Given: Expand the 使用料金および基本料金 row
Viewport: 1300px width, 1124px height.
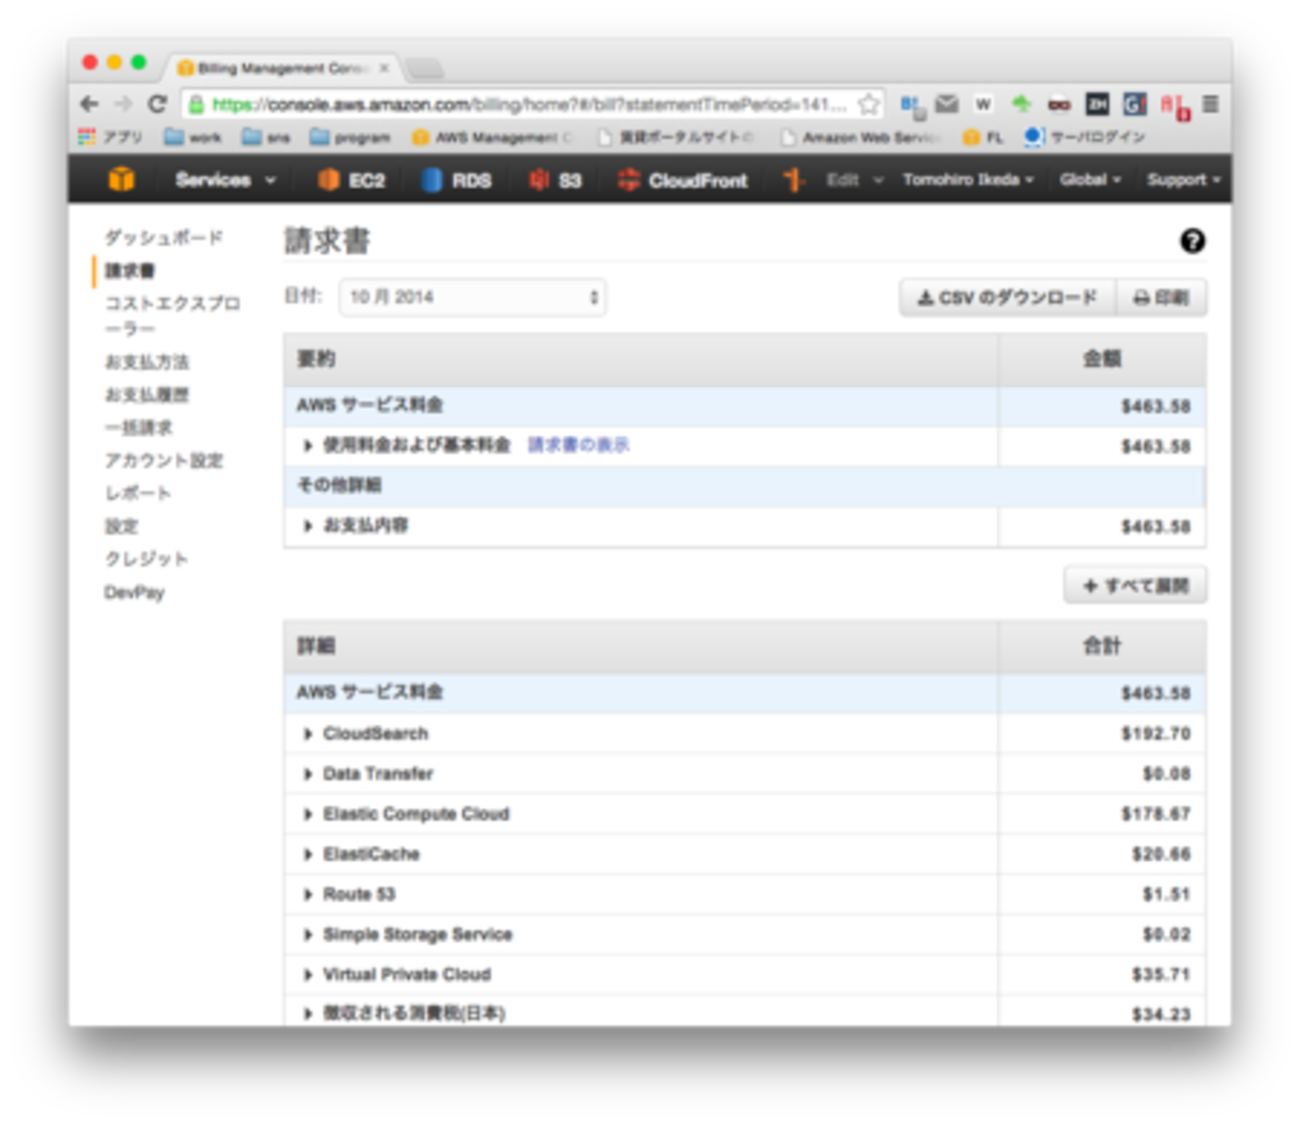Looking at the screenshot, I should click(307, 446).
